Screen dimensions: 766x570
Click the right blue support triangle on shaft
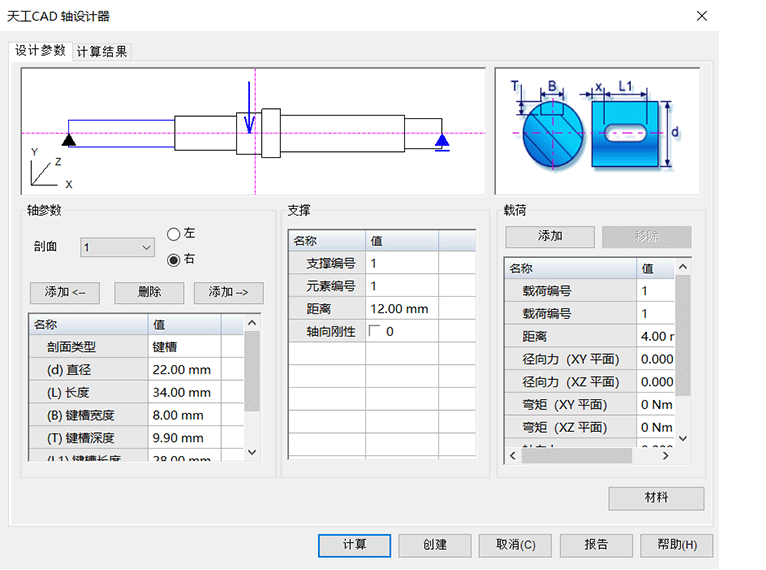[442, 142]
